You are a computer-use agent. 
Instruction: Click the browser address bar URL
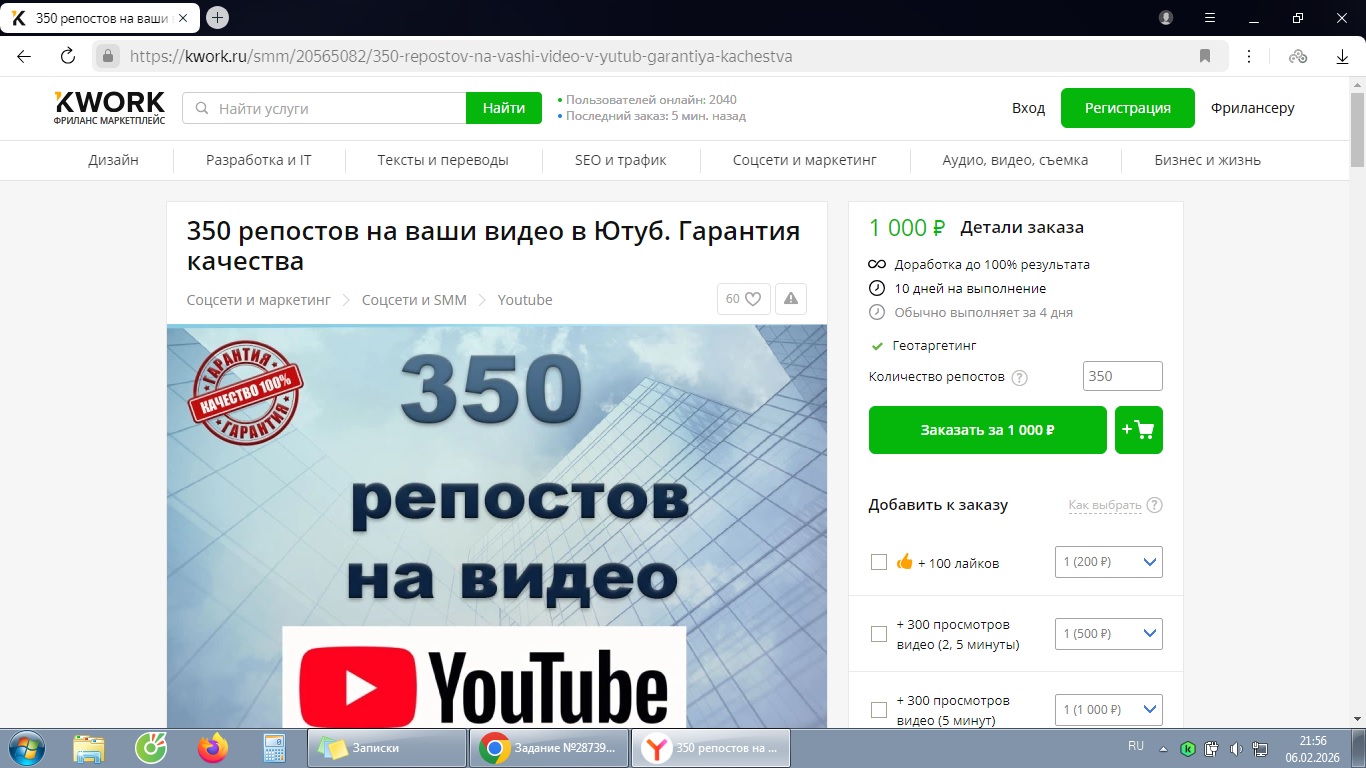(x=461, y=57)
